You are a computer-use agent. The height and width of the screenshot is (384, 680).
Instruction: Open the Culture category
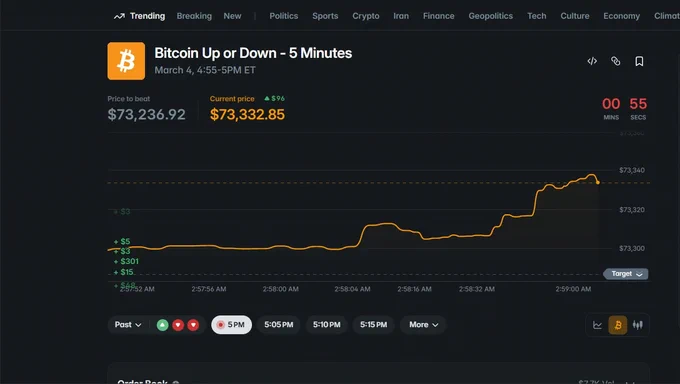[x=575, y=16]
